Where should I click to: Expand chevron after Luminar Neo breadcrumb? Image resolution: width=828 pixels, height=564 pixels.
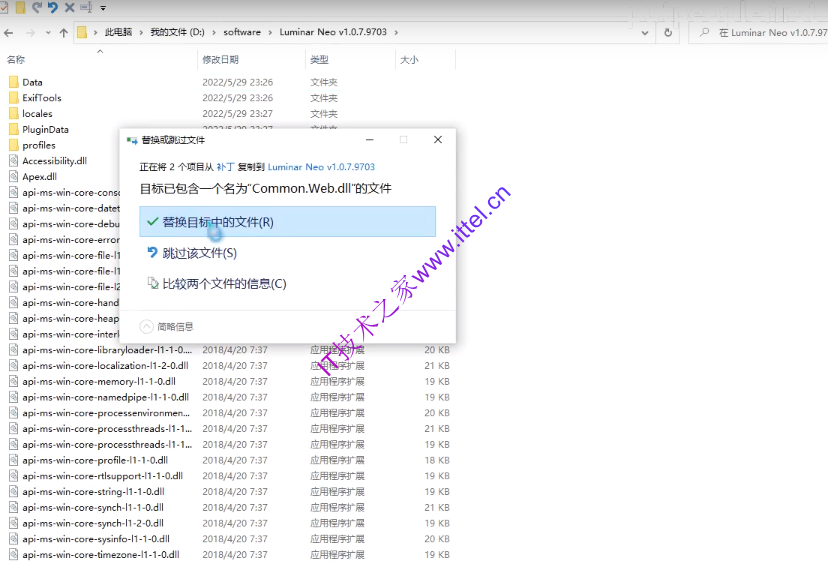click(x=396, y=33)
